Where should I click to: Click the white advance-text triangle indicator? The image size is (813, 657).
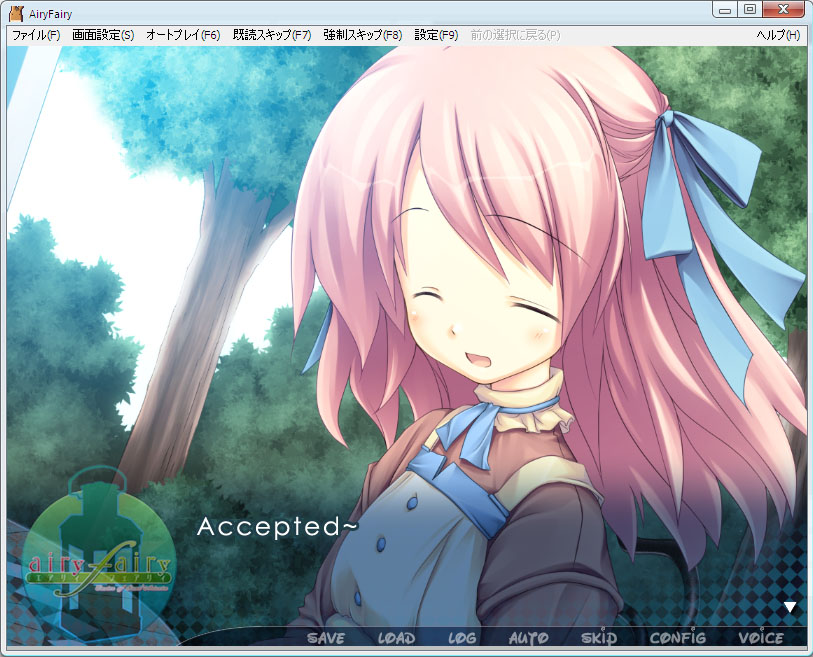790,607
